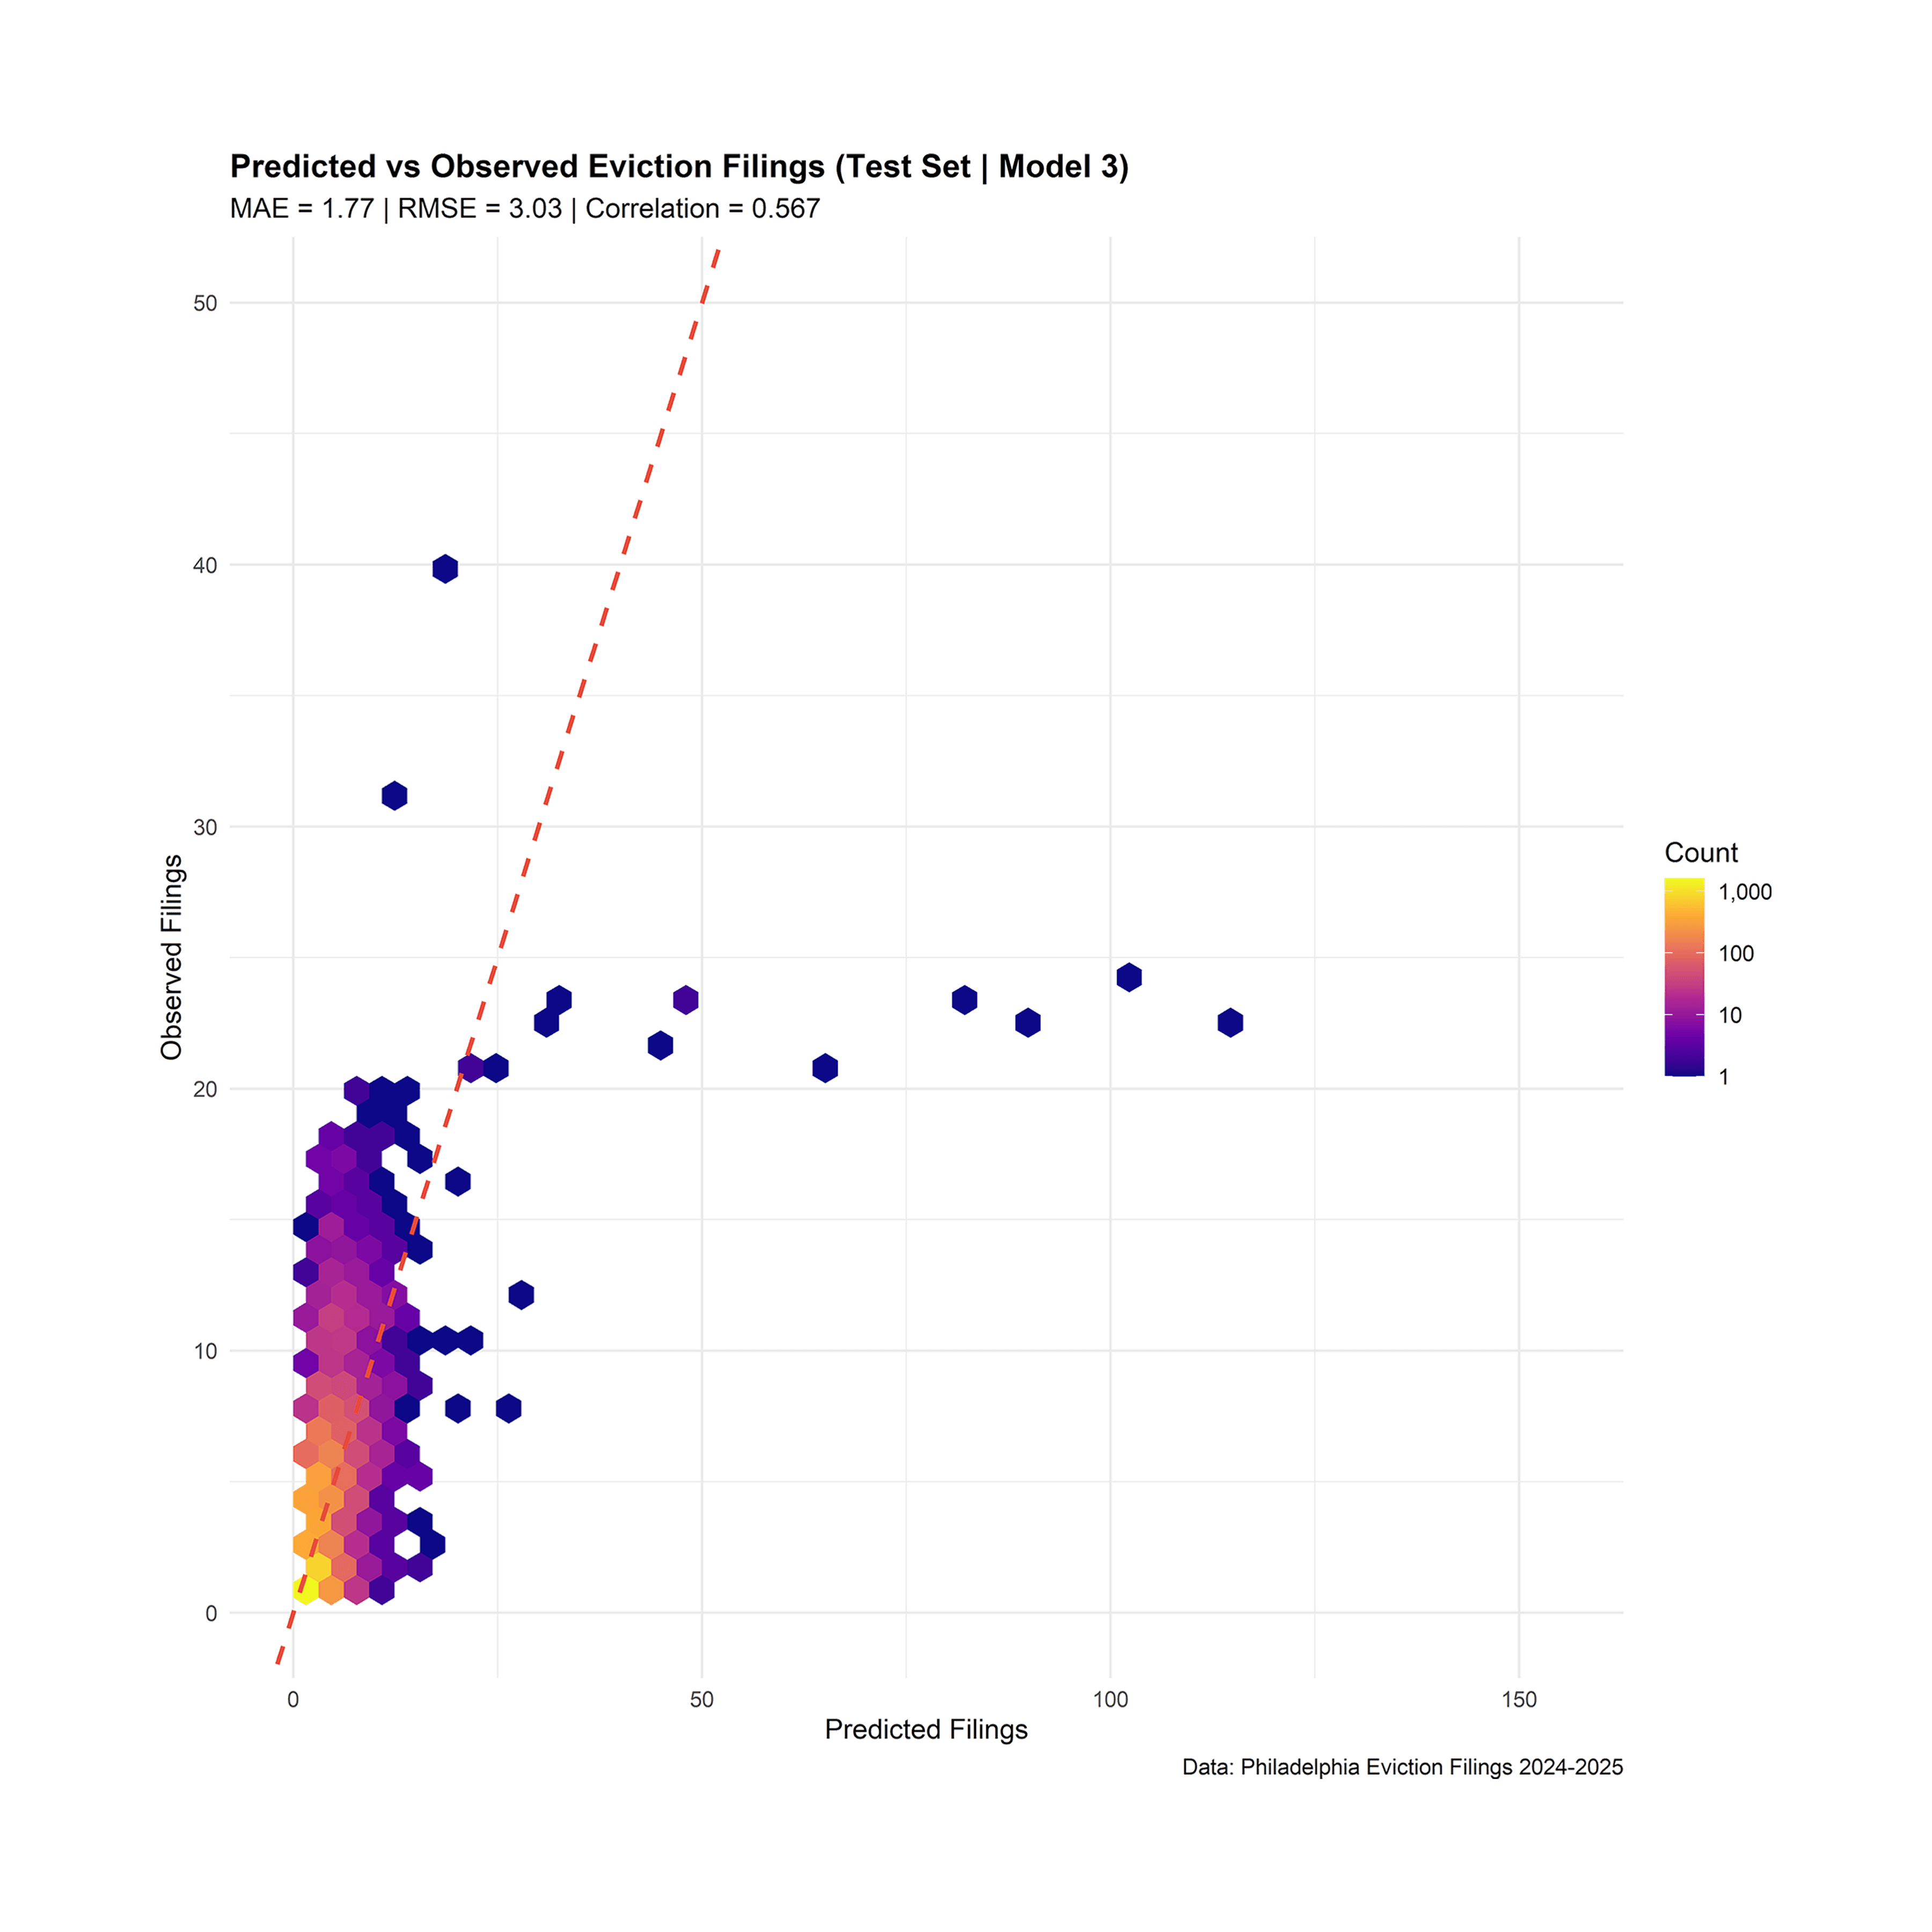Click the '30' y-axis tick label
This screenshot has width=1932, height=1932.
click(205, 827)
